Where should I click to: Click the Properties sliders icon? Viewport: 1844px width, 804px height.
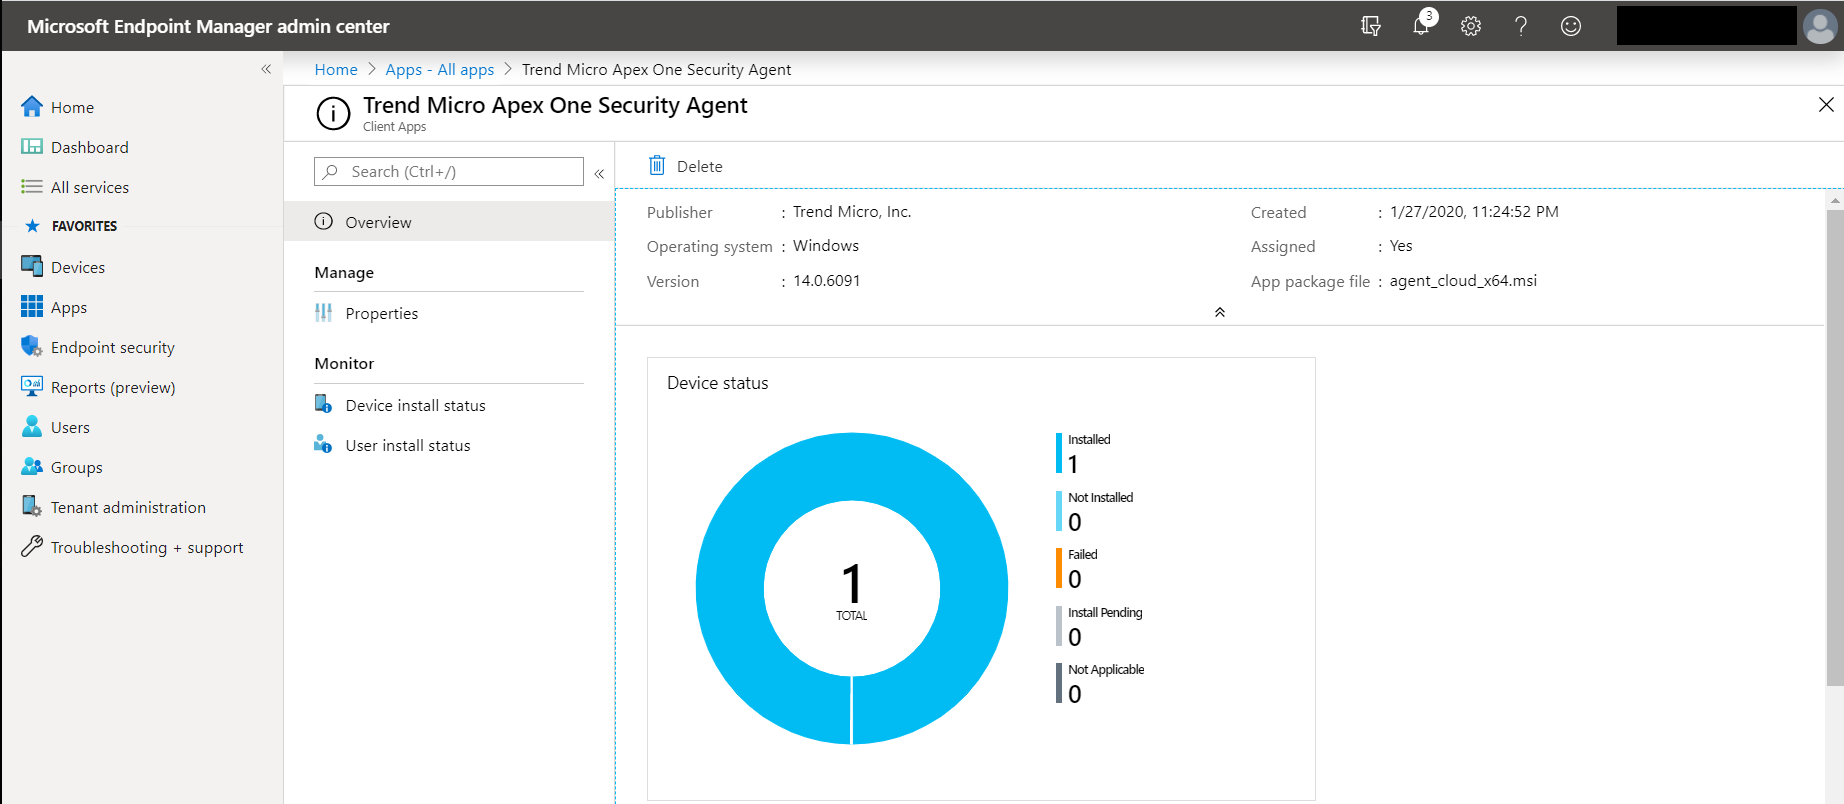(323, 313)
